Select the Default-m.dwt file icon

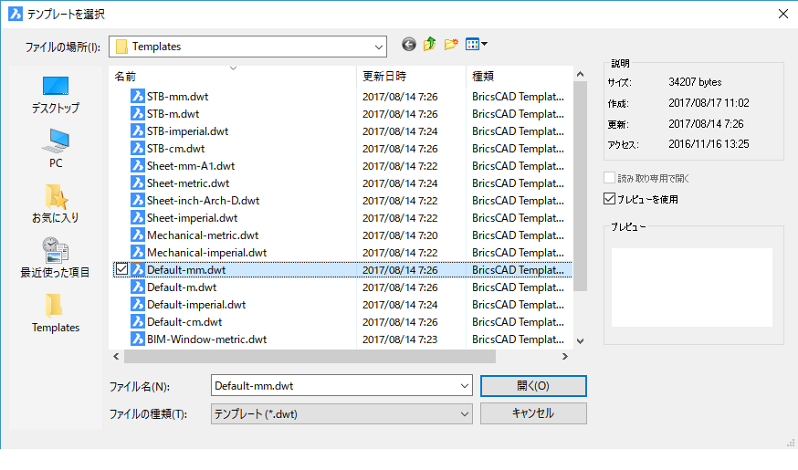(137, 287)
